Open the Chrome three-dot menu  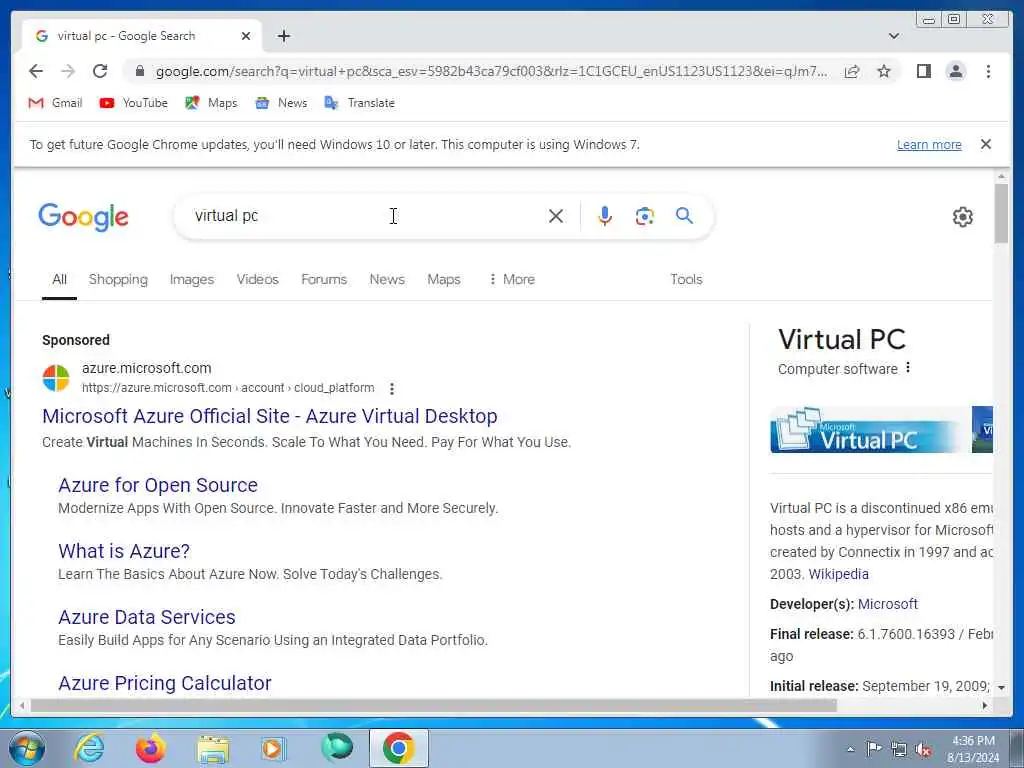click(988, 71)
